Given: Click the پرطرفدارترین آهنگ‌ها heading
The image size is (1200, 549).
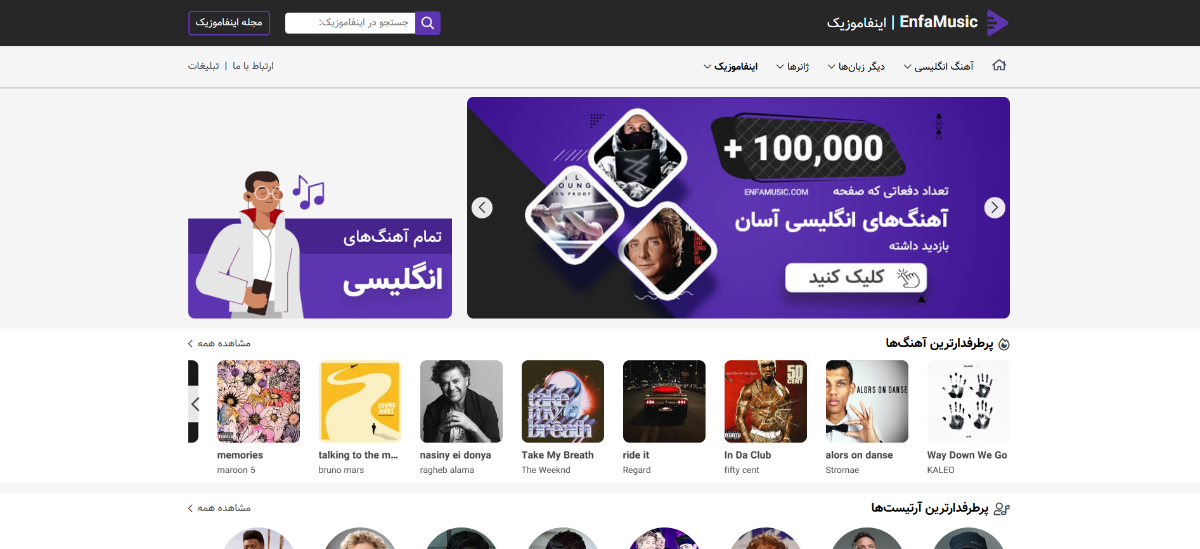Looking at the screenshot, I should (940, 343).
